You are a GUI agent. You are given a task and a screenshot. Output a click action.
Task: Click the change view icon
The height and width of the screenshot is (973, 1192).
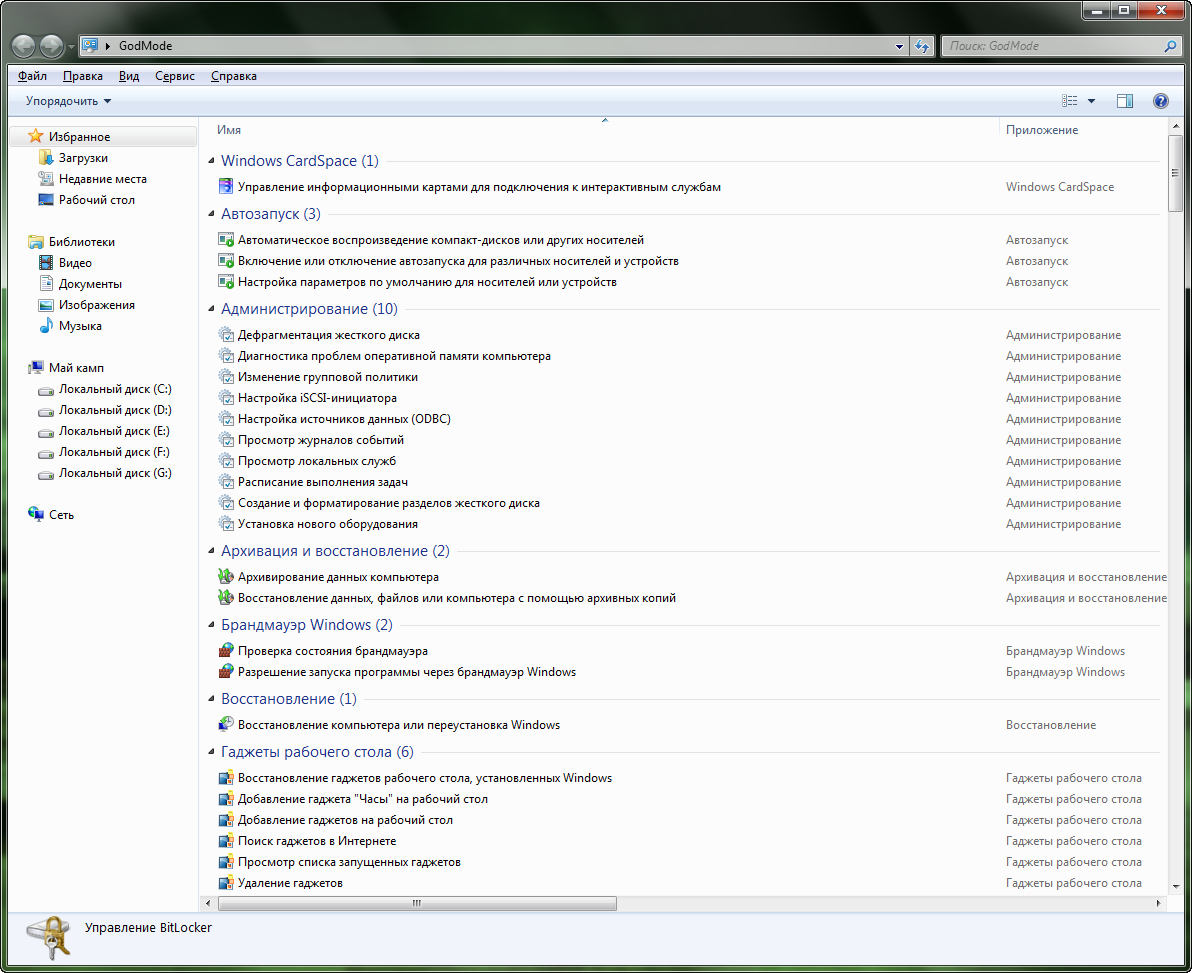tap(1070, 101)
